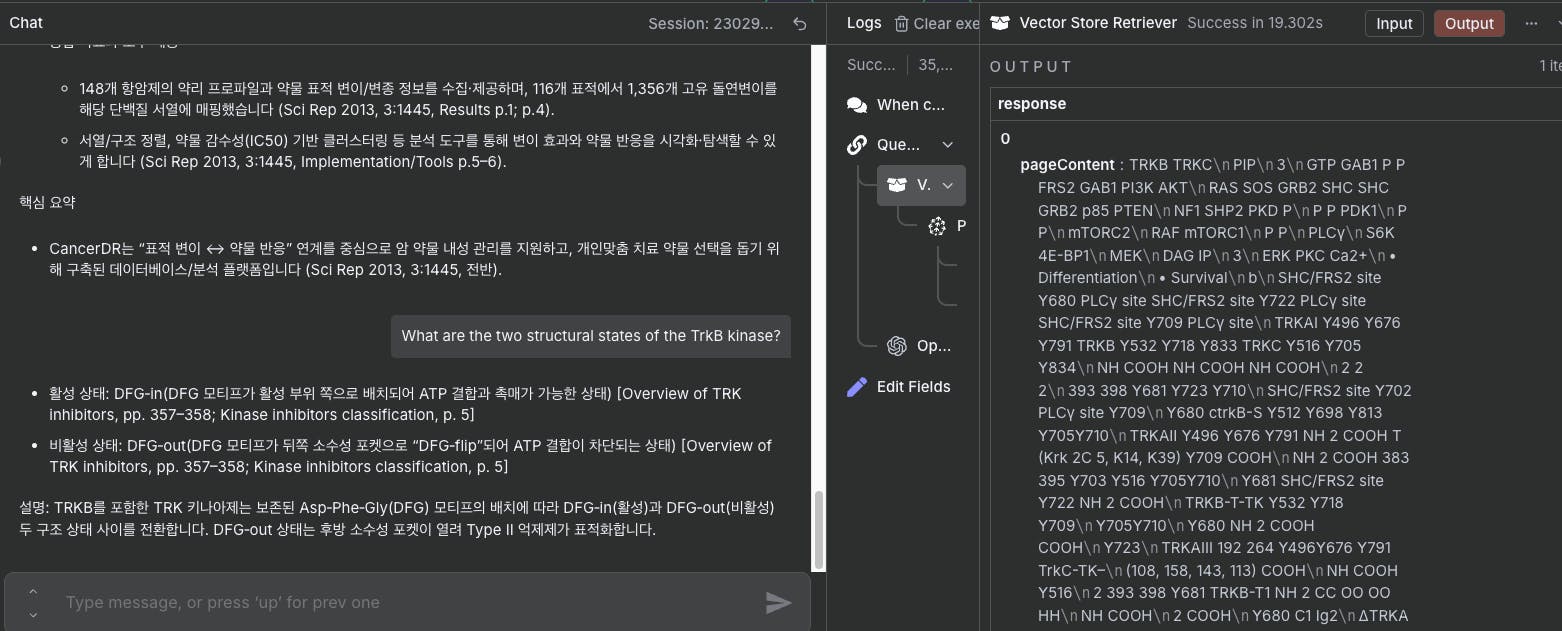The height and width of the screenshot is (631, 1562).
Task: Collapse the V. vector store node chevron
Action: [947, 185]
